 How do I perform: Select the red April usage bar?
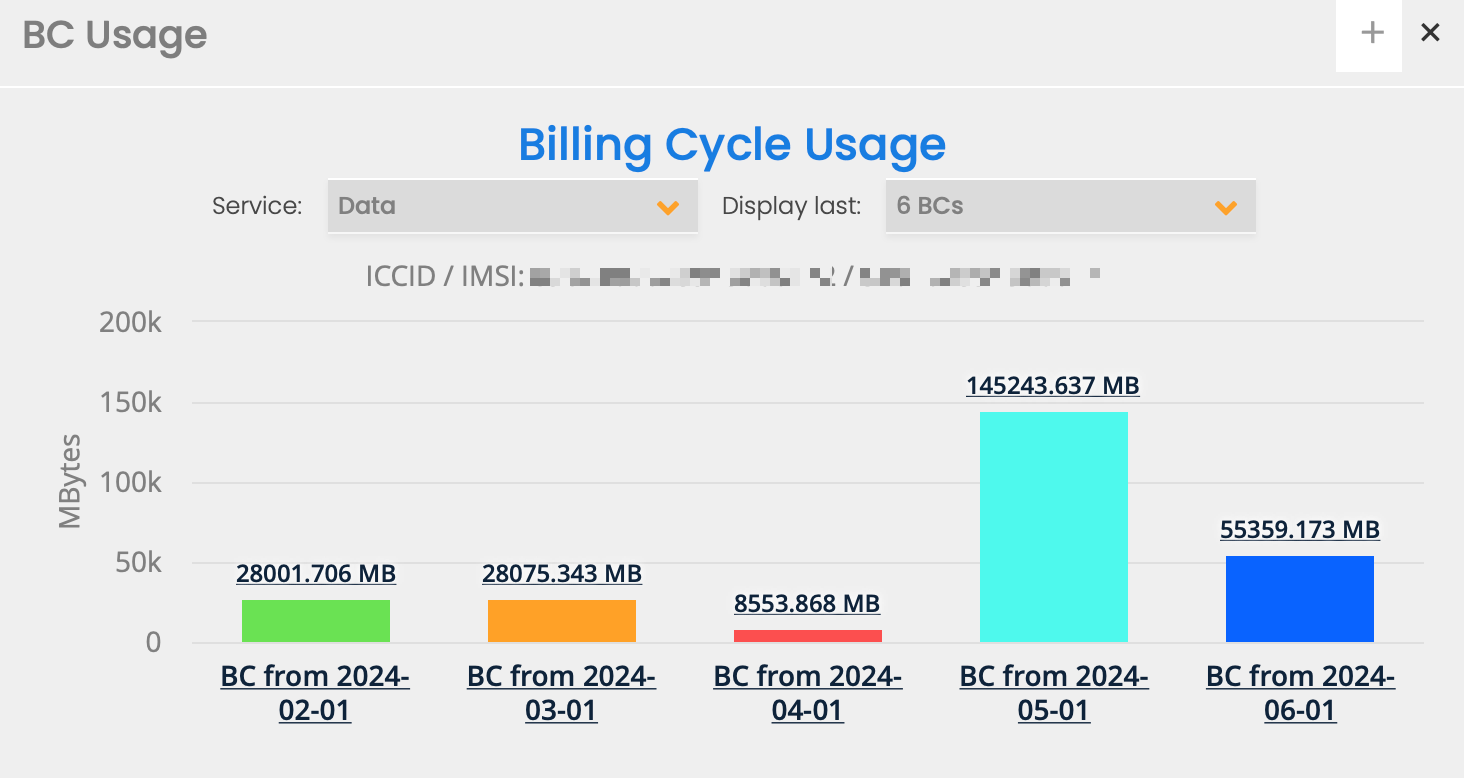point(808,635)
